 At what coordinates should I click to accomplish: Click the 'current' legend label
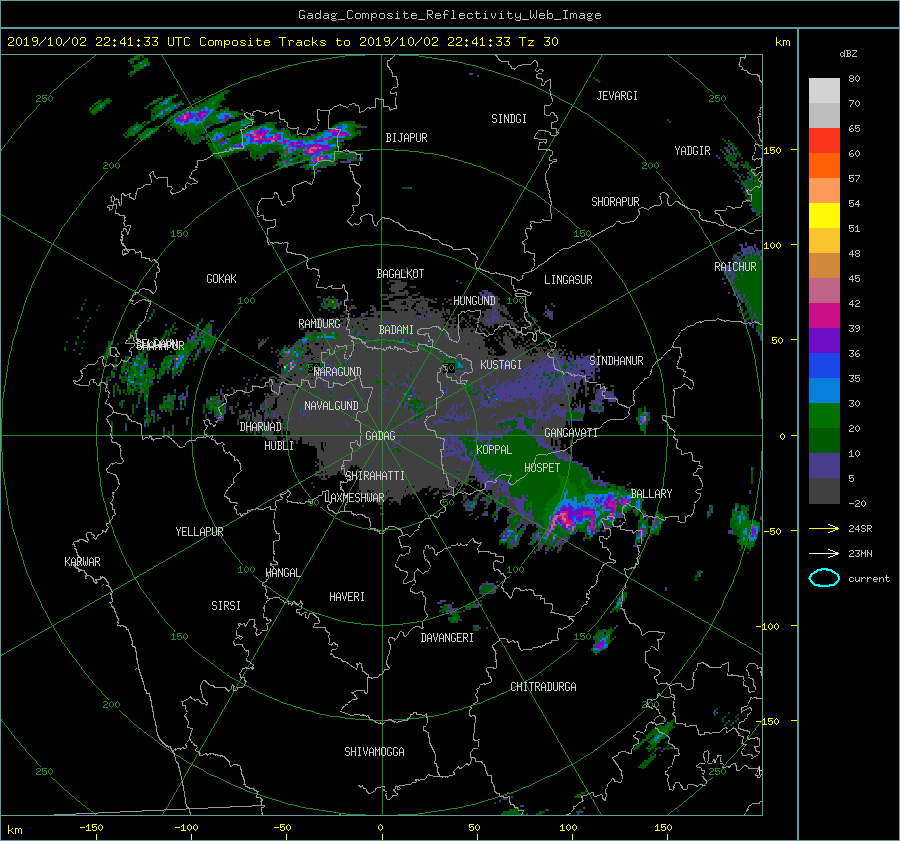(x=868, y=579)
